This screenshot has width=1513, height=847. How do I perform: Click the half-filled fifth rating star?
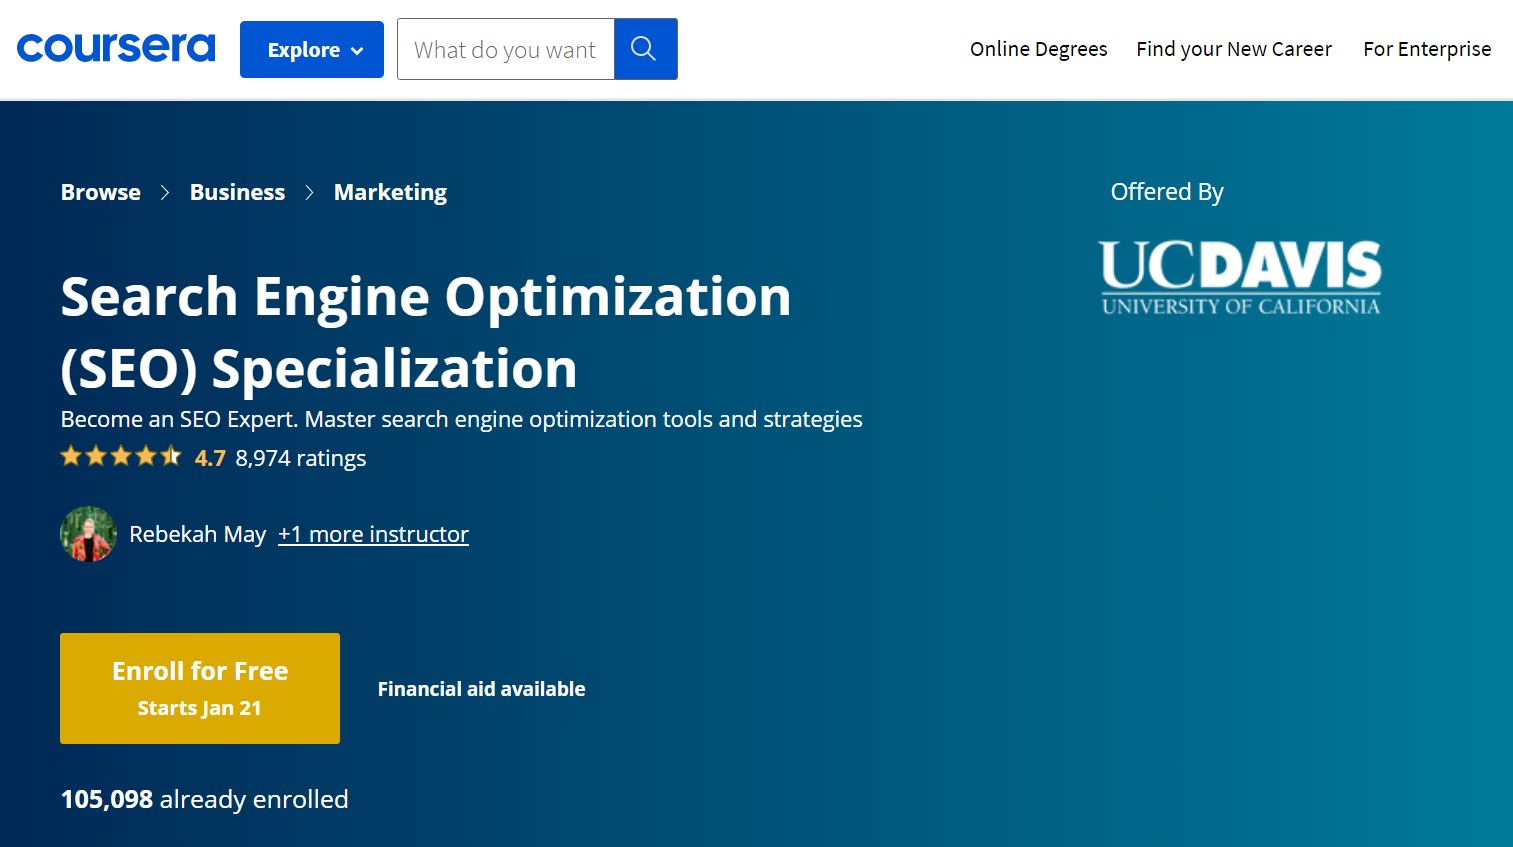[171, 456]
